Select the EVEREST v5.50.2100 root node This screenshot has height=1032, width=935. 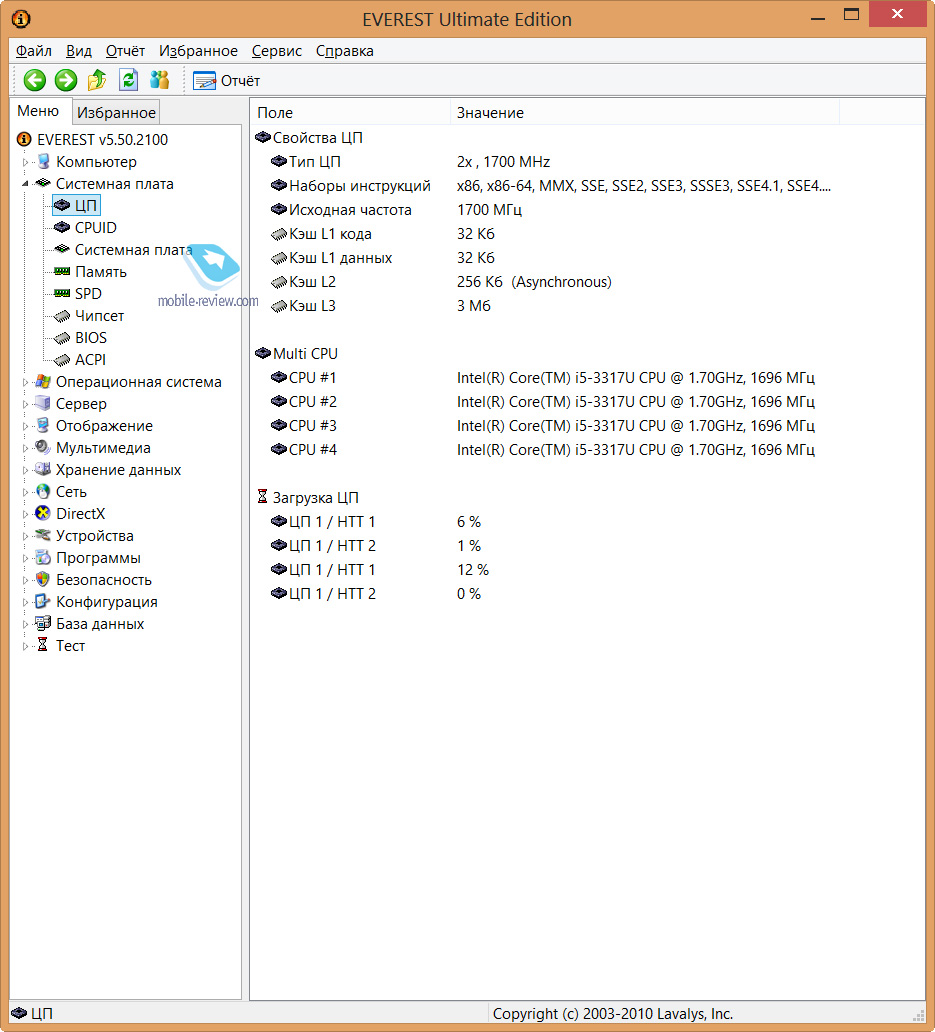pyautogui.click(x=103, y=140)
